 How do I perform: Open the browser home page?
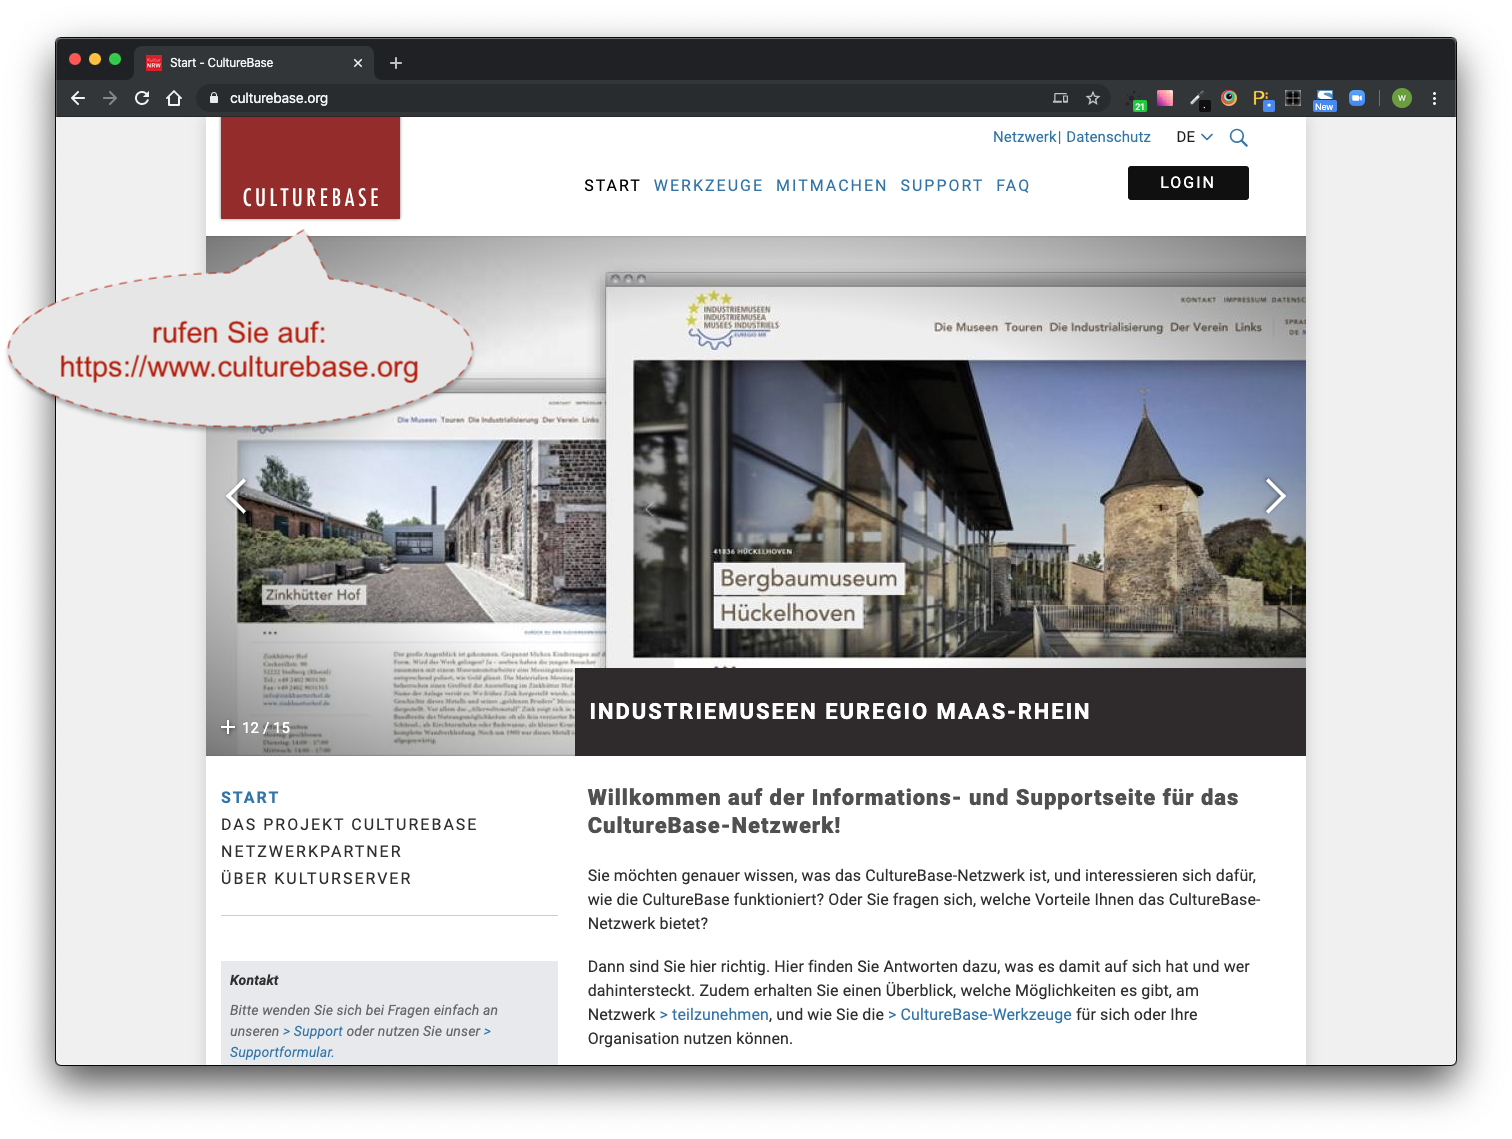(174, 98)
